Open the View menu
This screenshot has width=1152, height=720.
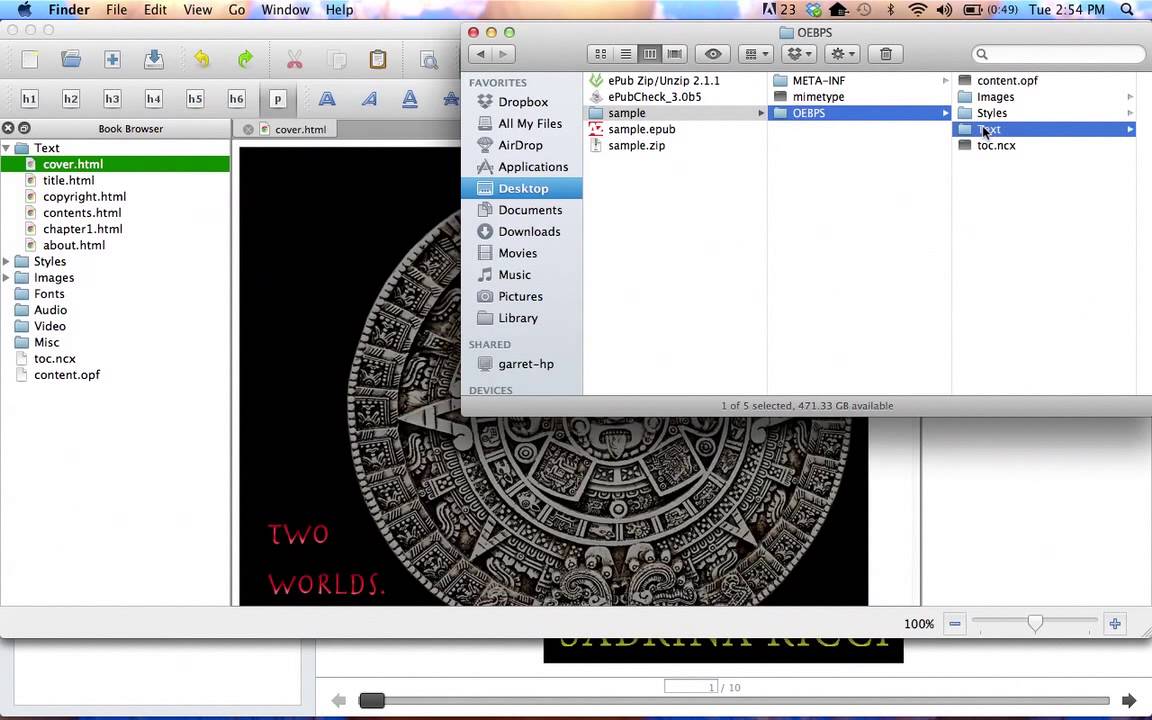[197, 10]
